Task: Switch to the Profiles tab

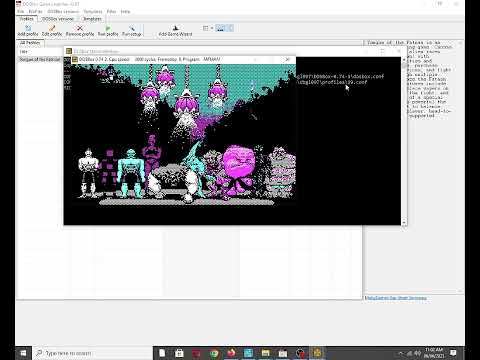Action: pos(26,19)
